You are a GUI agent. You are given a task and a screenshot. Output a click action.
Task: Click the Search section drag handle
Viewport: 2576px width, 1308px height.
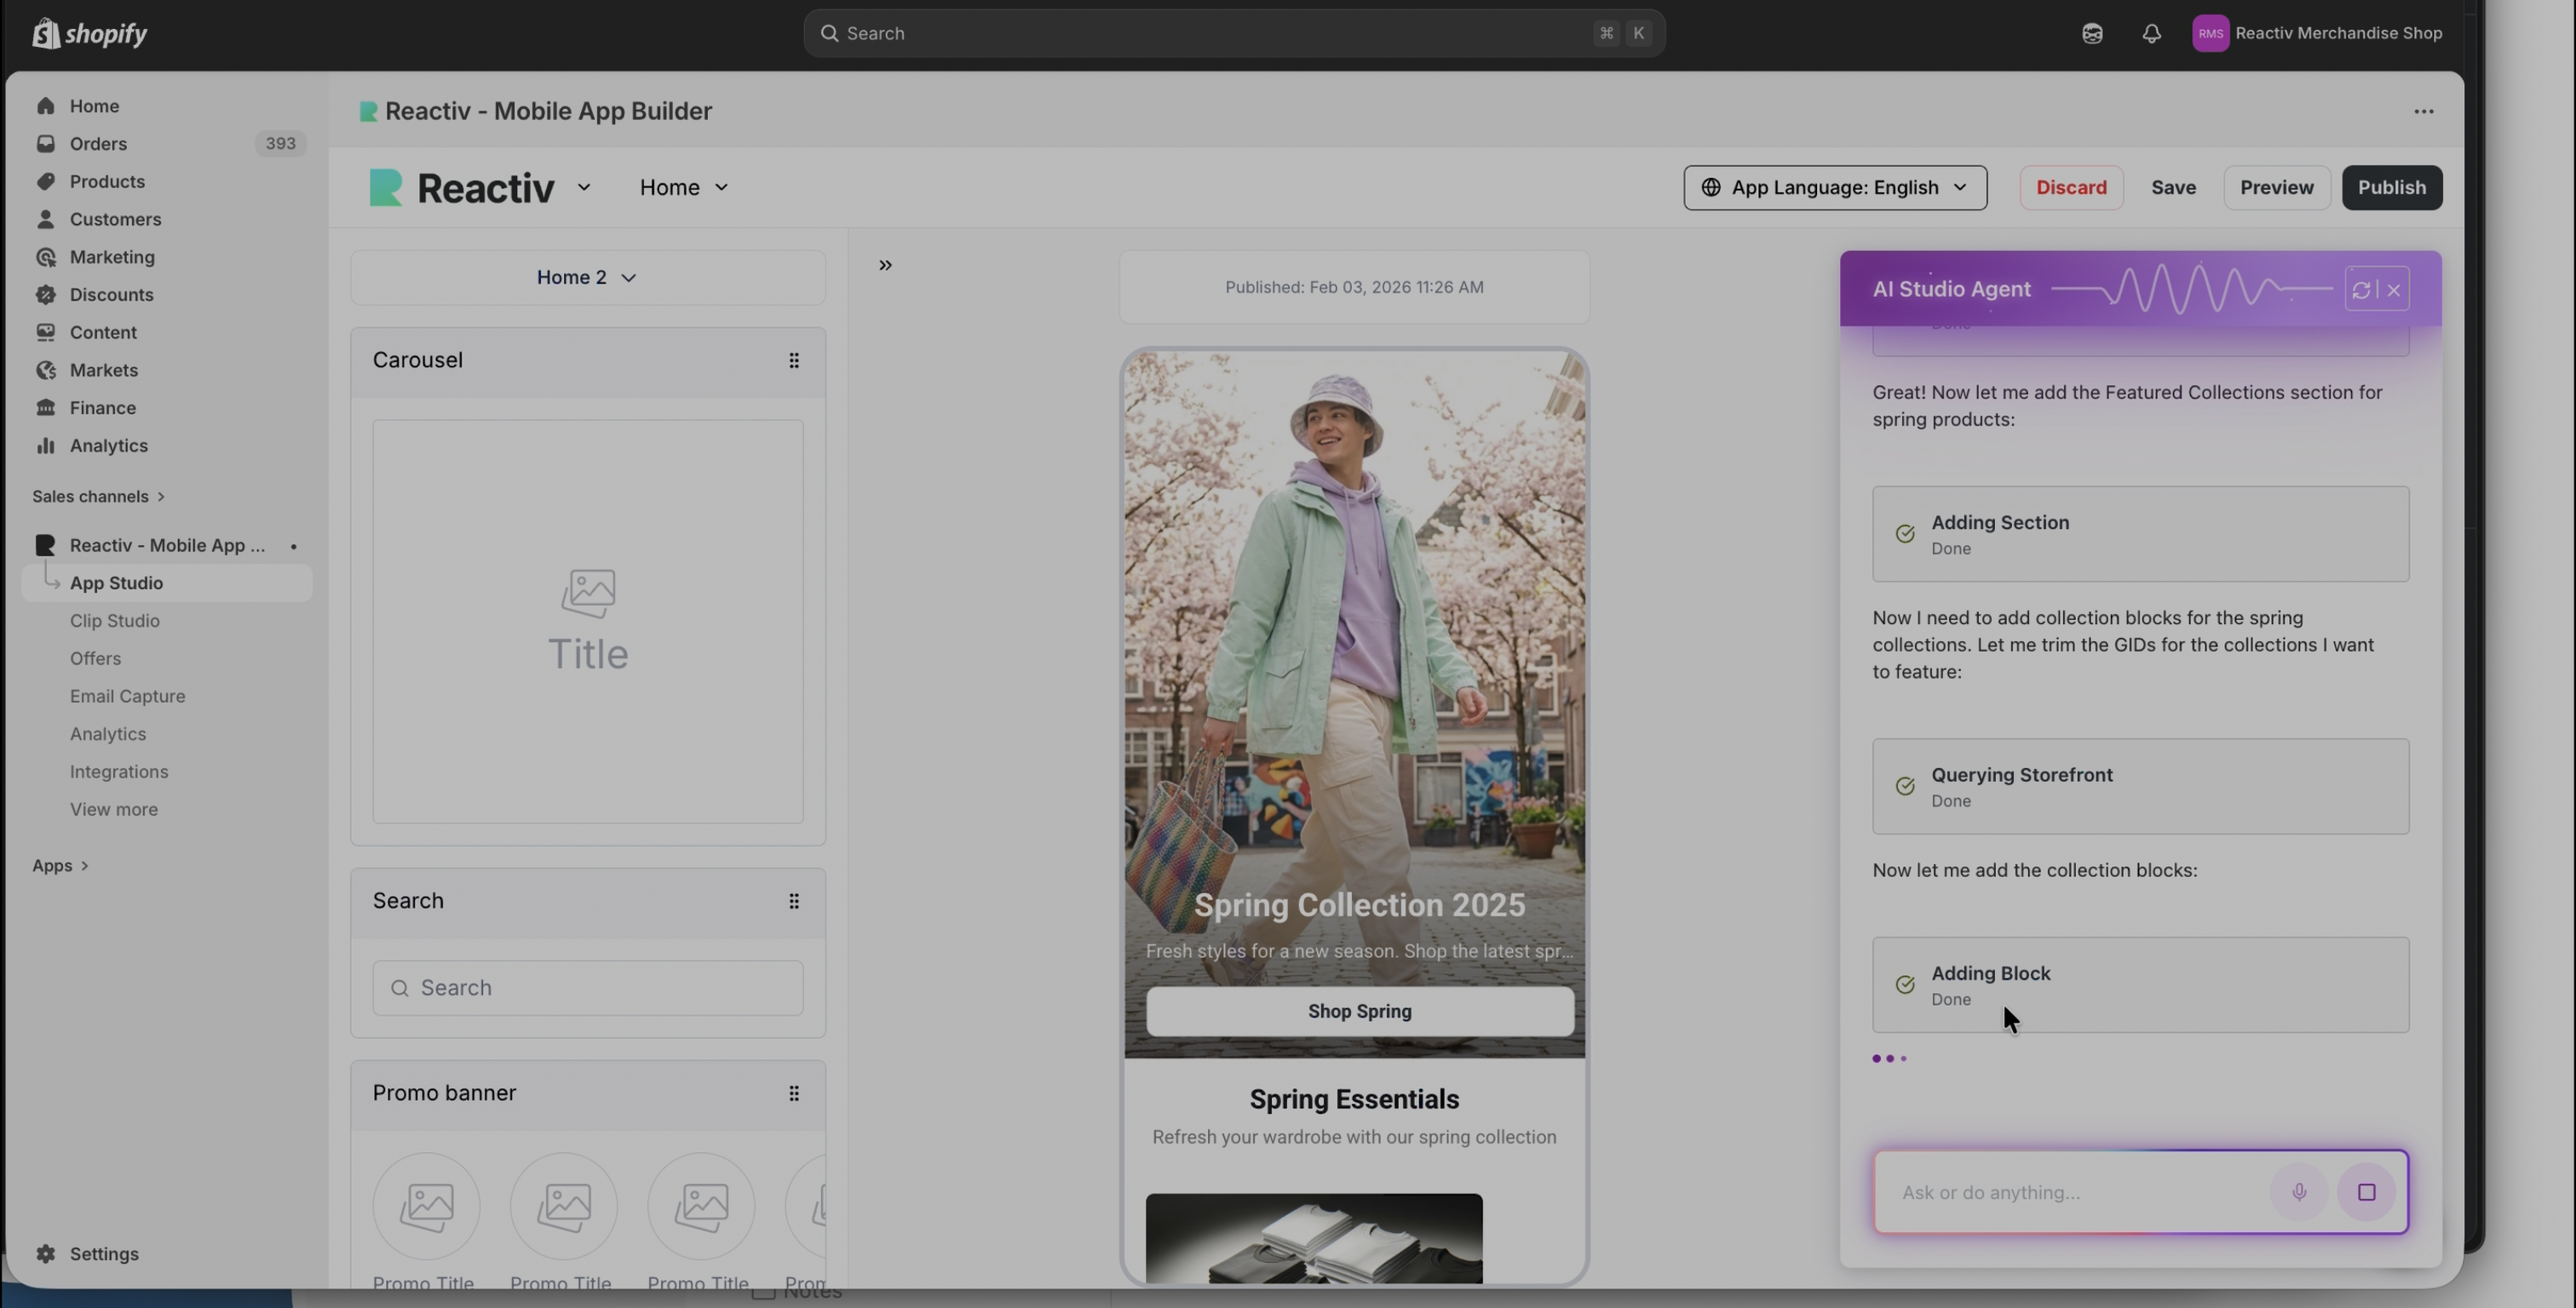[x=794, y=901]
